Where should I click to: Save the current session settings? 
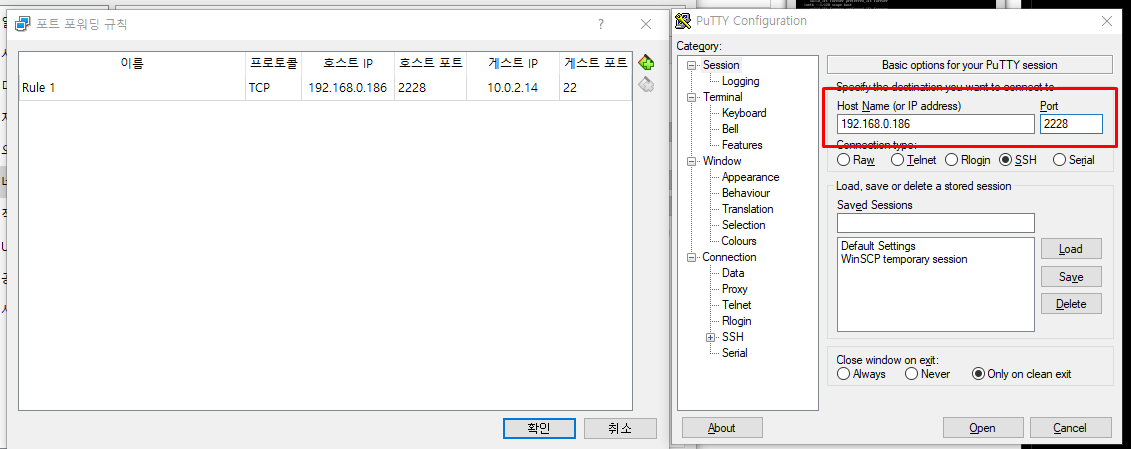pos(1071,276)
